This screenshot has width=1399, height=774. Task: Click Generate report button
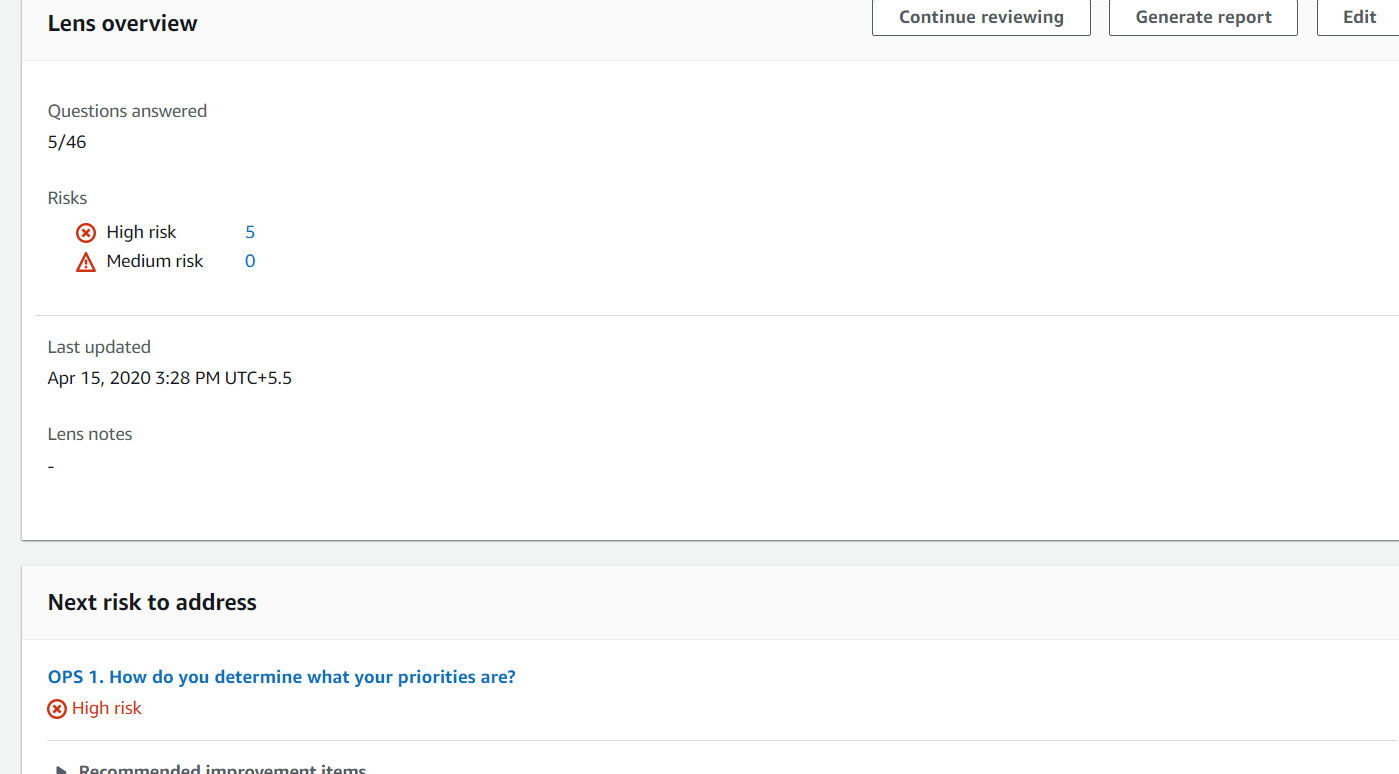1203,17
